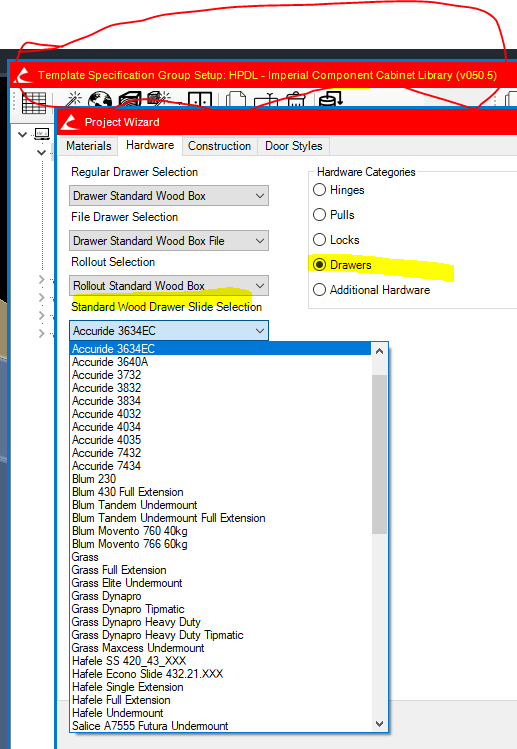Pick Blum Movento 766 60kg
Screen dimensions: 517x749
pos(220,544)
